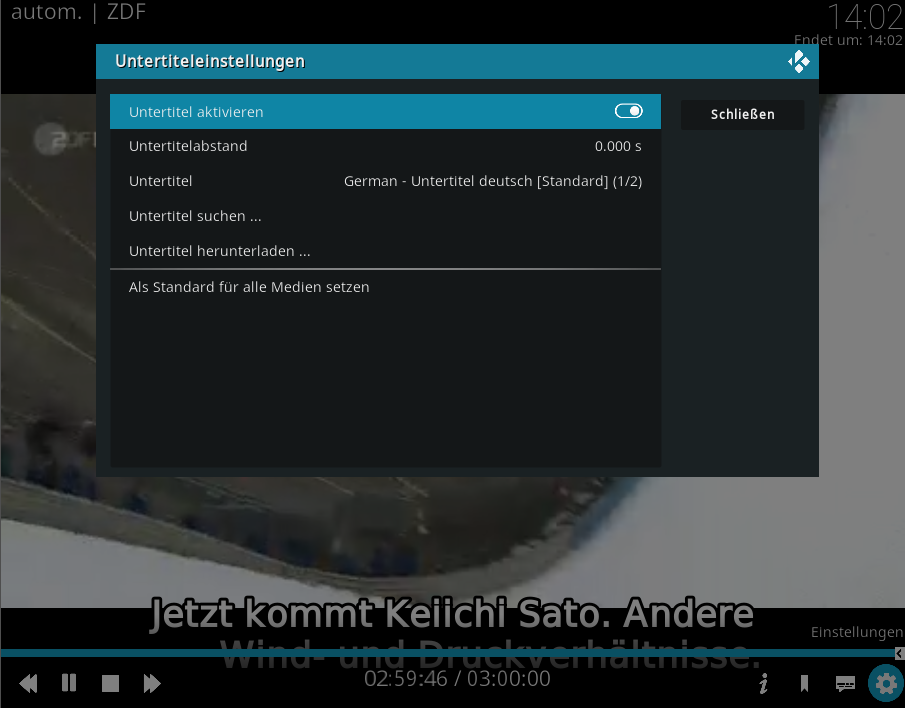
Task: Select the Untertitel language row
Action: [385, 181]
